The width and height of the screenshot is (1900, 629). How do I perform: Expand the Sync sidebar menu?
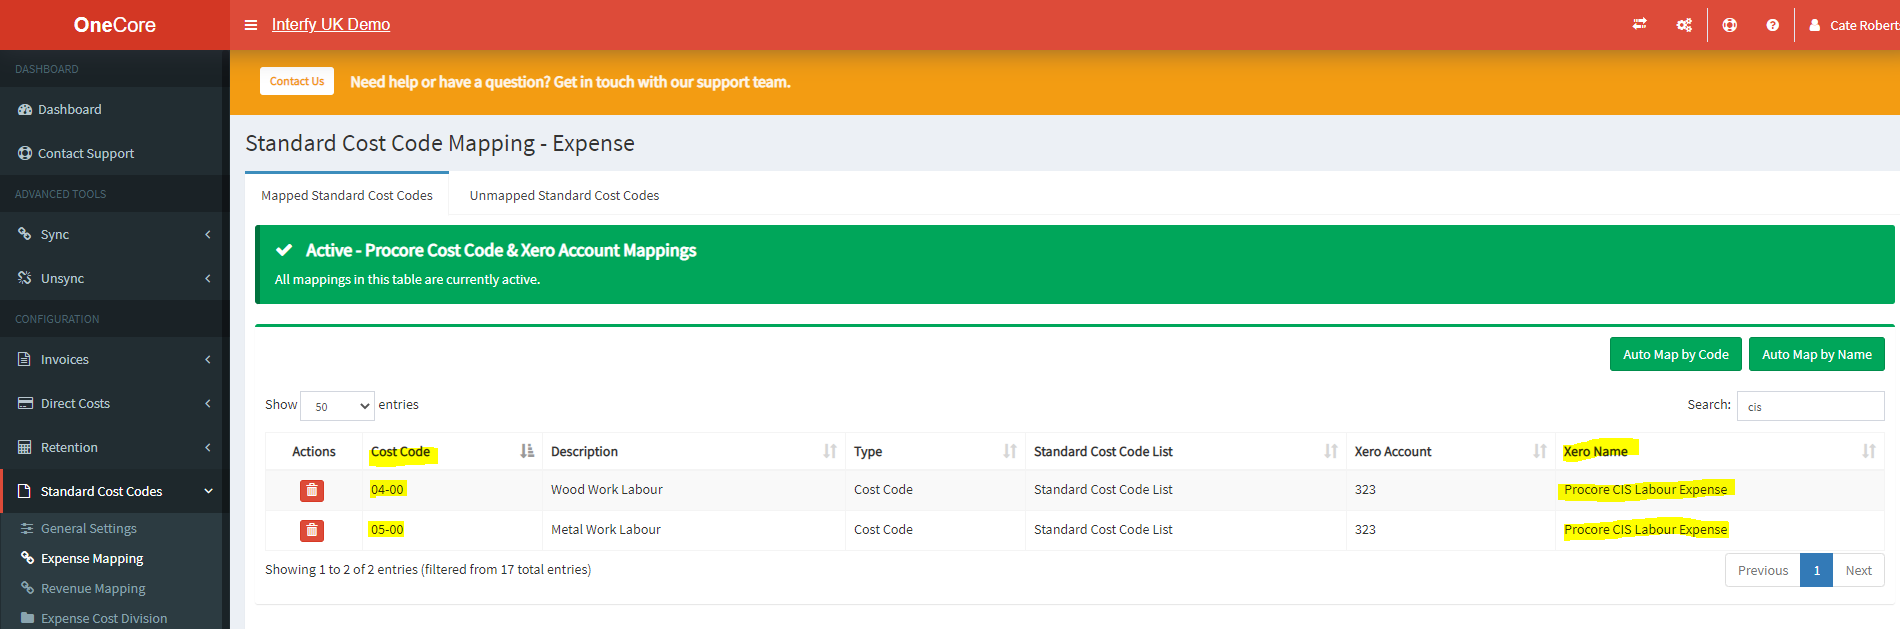point(112,234)
